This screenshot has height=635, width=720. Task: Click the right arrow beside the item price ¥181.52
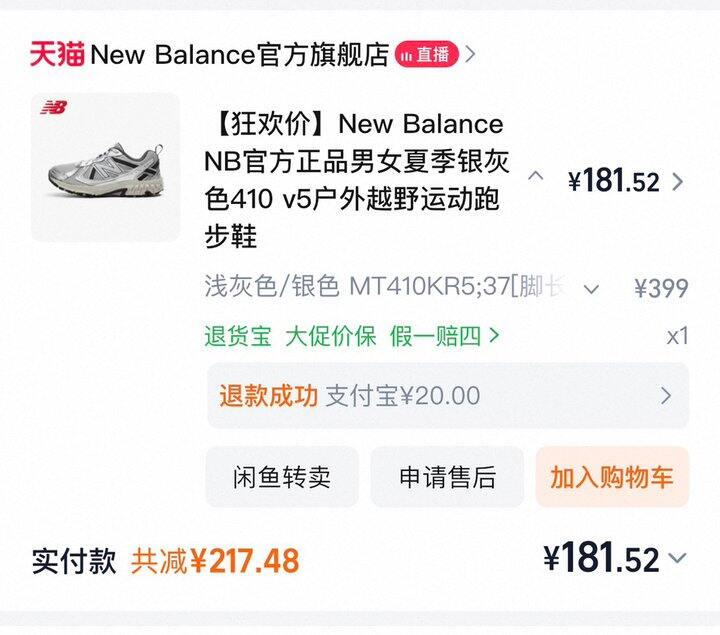[x=678, y=181]
